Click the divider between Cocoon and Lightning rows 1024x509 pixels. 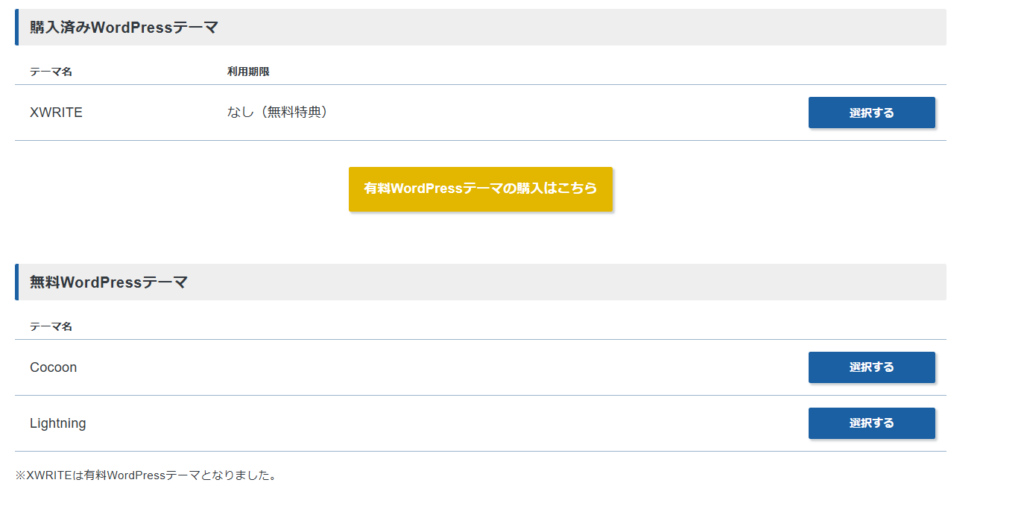480,395
